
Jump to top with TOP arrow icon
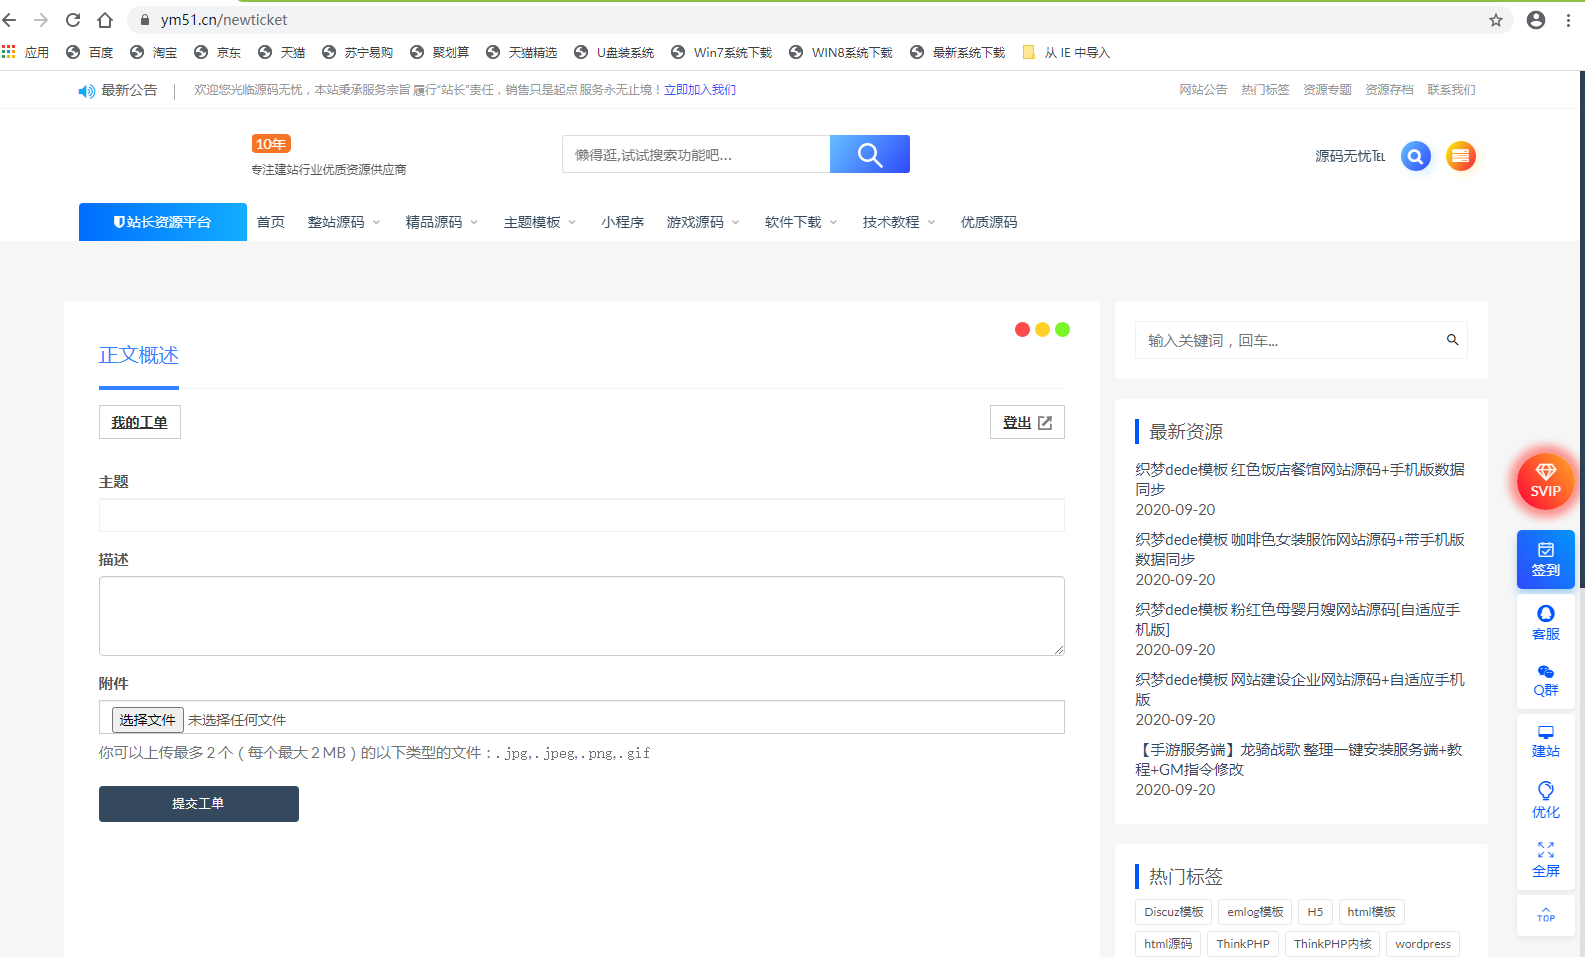[1546, 914]
